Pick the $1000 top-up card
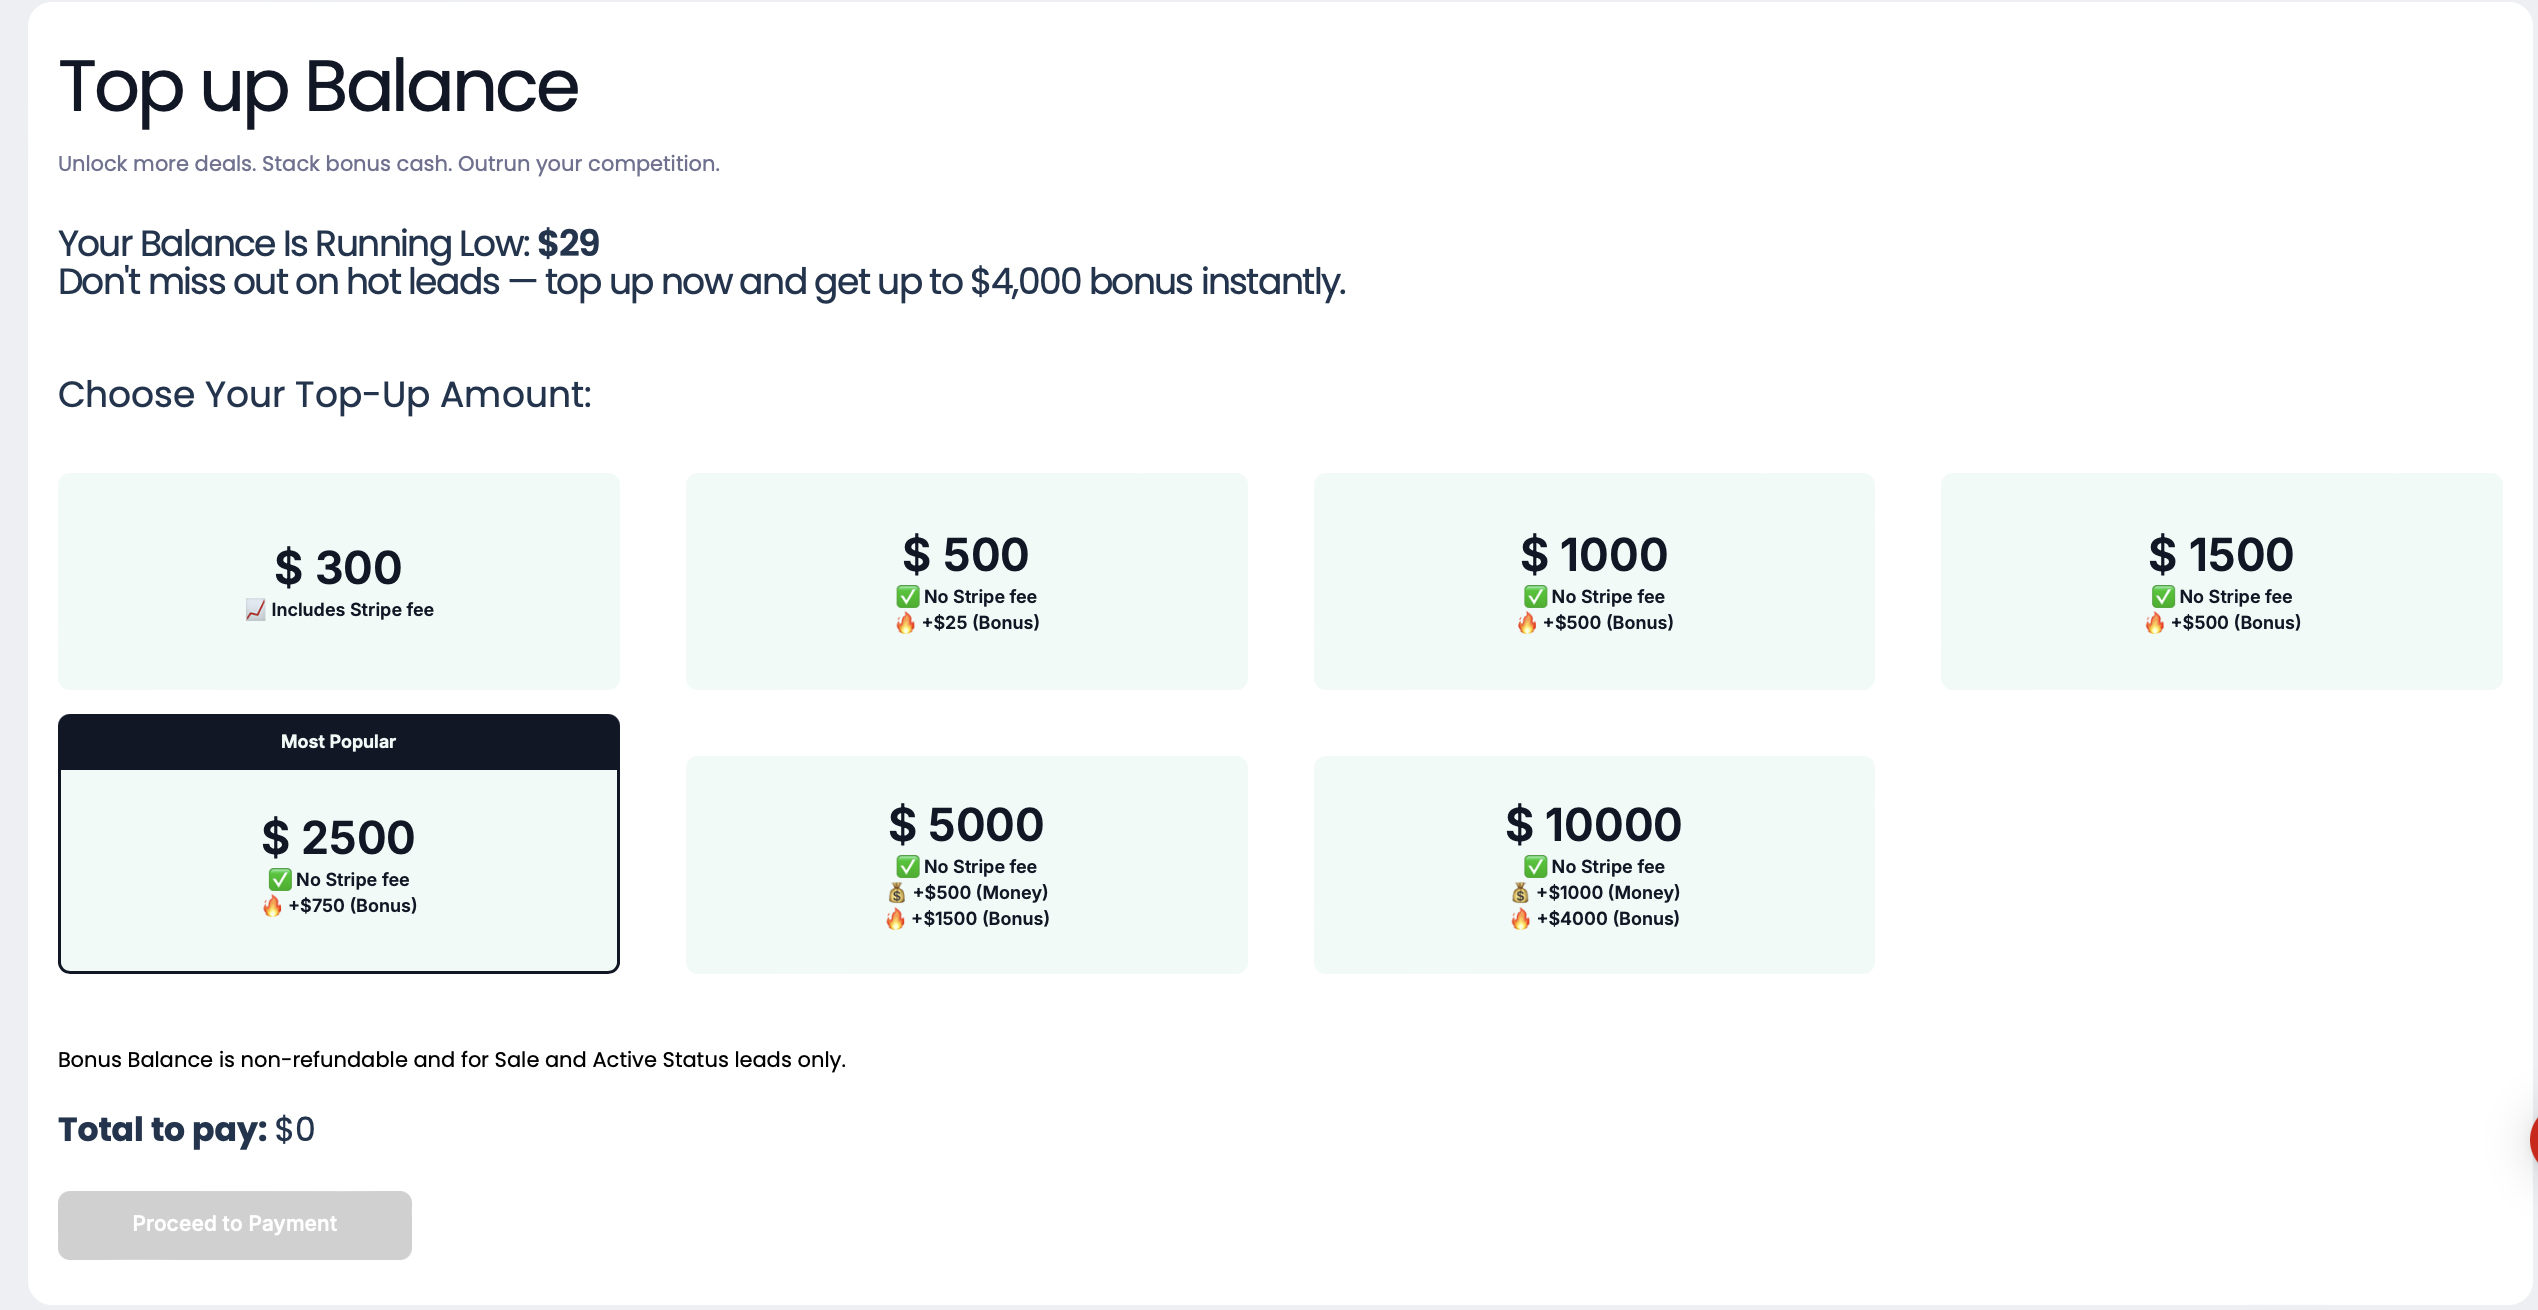 coord(1594,581)
